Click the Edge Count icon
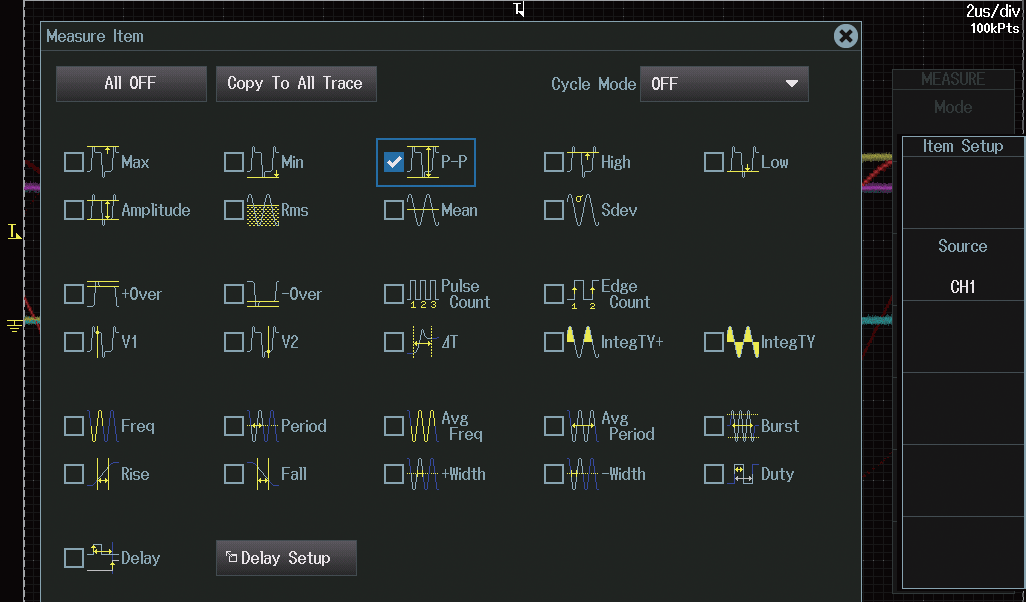This screenshot has height=602, width=1026. pos(582,294)
